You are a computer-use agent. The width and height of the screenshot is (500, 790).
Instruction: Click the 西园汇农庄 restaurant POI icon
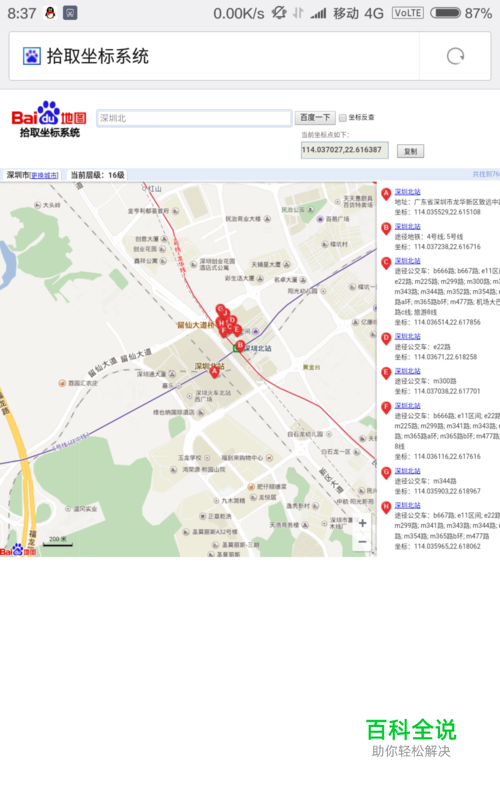62,383
